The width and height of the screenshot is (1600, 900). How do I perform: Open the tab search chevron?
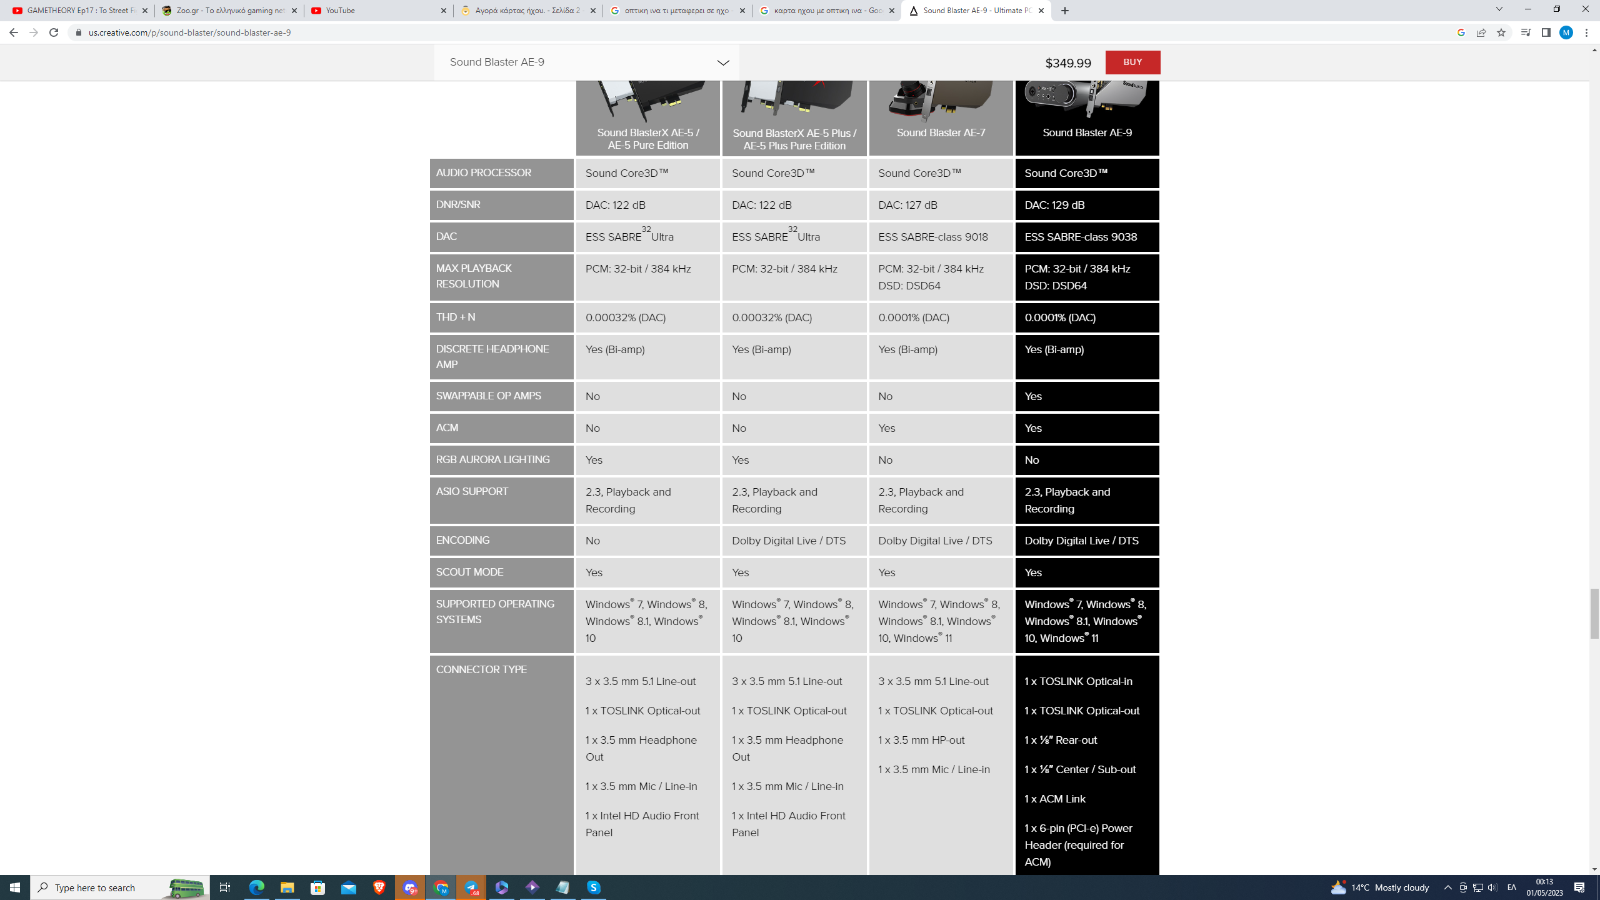point(1499,9)
